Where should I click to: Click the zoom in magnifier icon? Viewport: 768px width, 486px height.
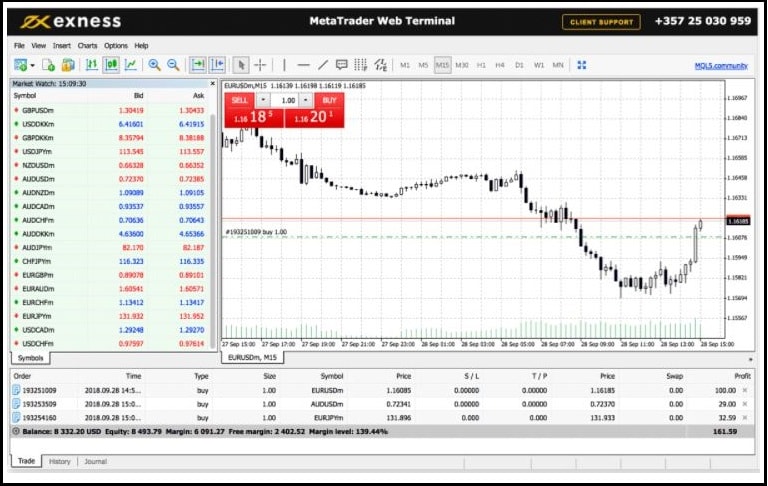(x=154, y=65)
